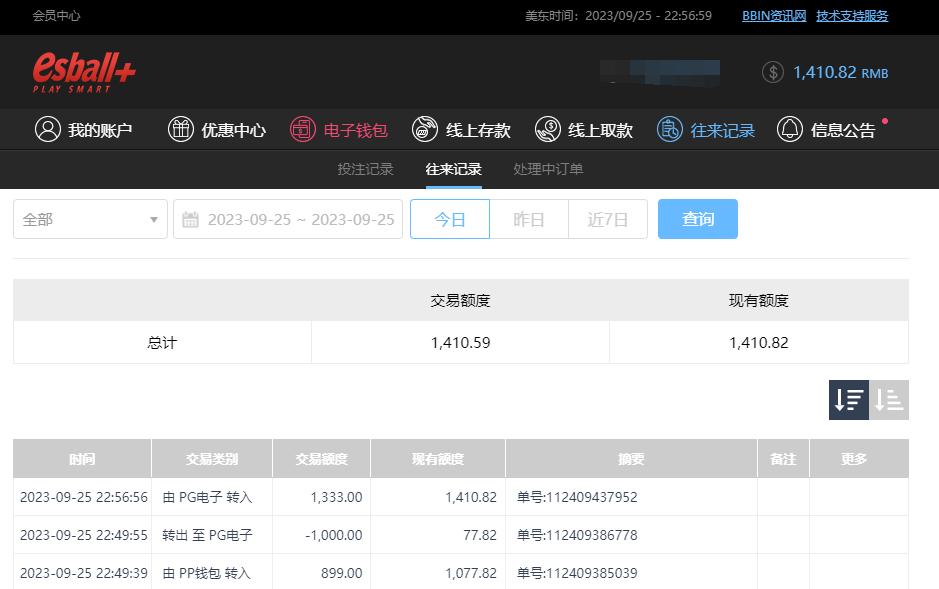Sort records in descending order icon
This screenshot has width=939, height=589.
849,400
